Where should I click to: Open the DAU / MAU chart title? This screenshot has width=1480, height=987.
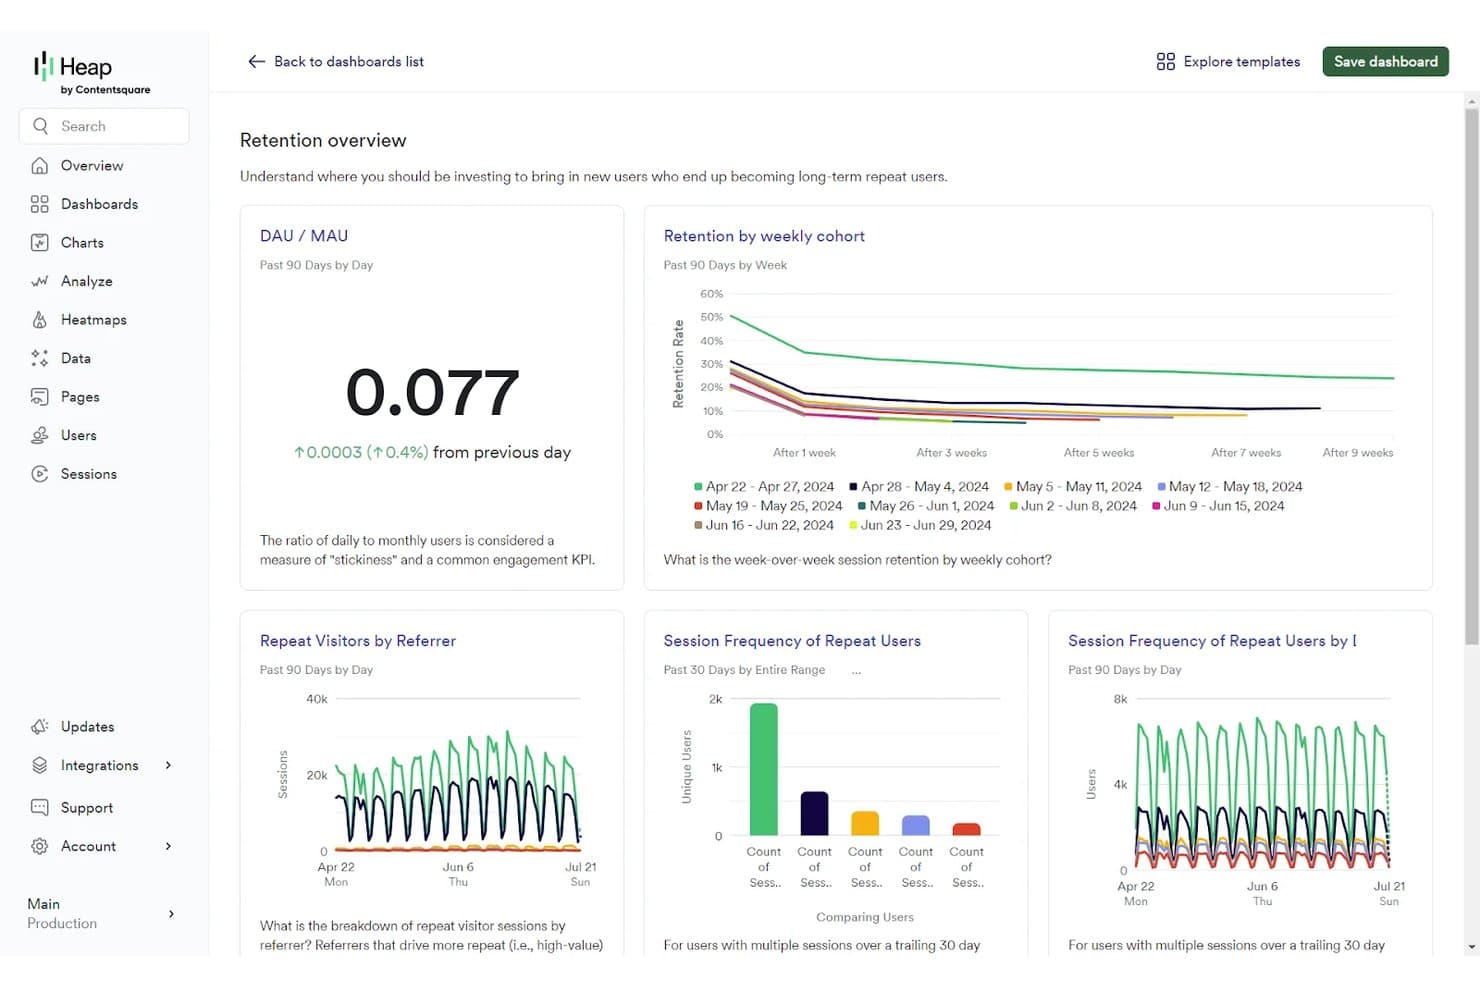(304, 236)
